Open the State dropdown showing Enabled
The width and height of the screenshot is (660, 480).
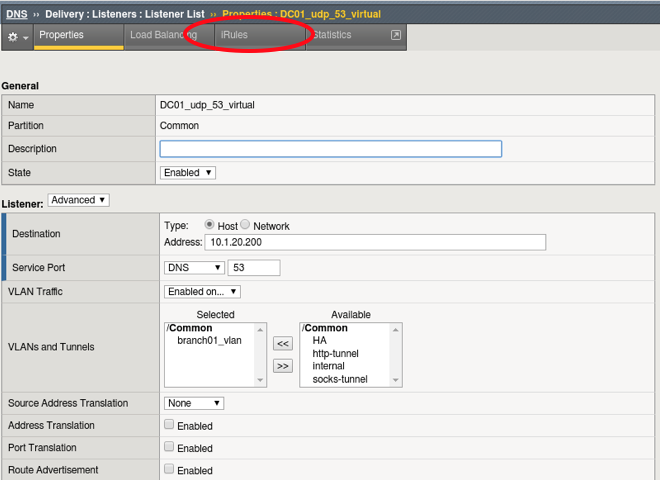coord(188,173)
